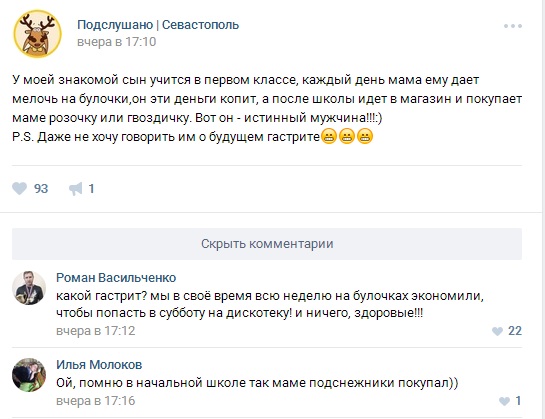The height and width of the screenshot is (419, 545).
Task: View the 93 likes count
Action: coord(41,189)
